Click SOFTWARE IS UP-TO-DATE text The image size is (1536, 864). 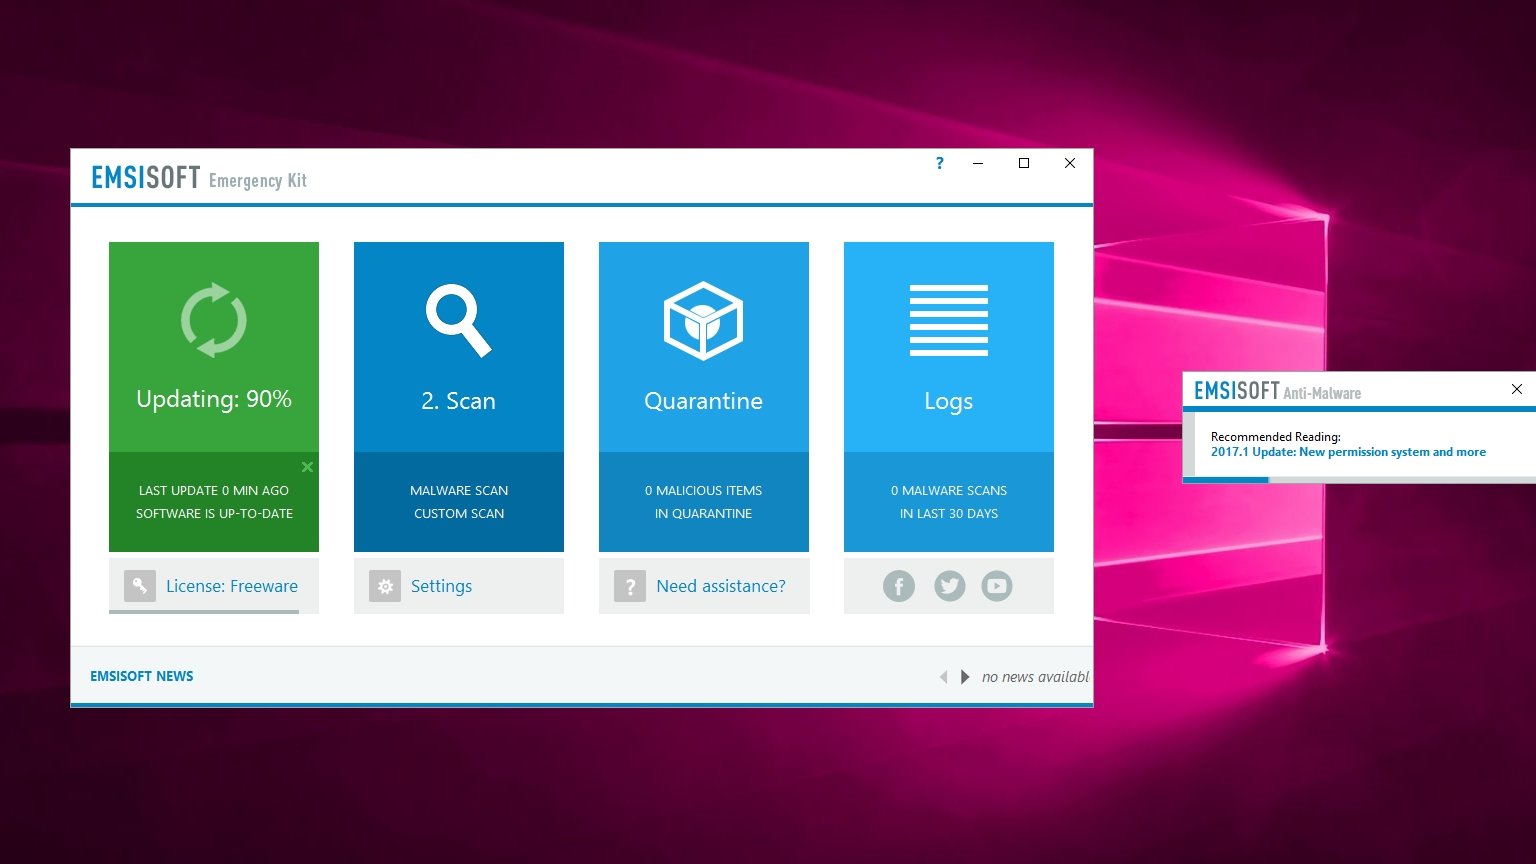coord(214,513)
